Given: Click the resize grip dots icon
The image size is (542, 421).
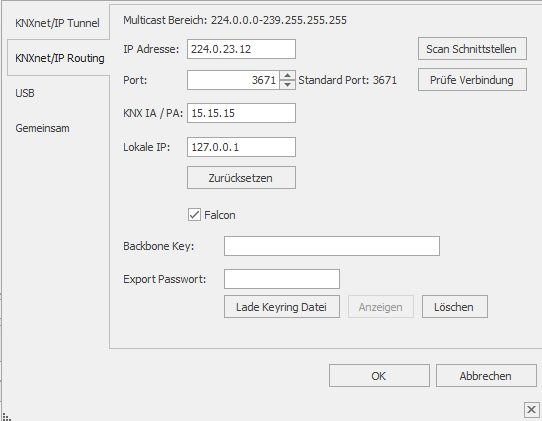Looking at the screenshot, I should (7, 416).
